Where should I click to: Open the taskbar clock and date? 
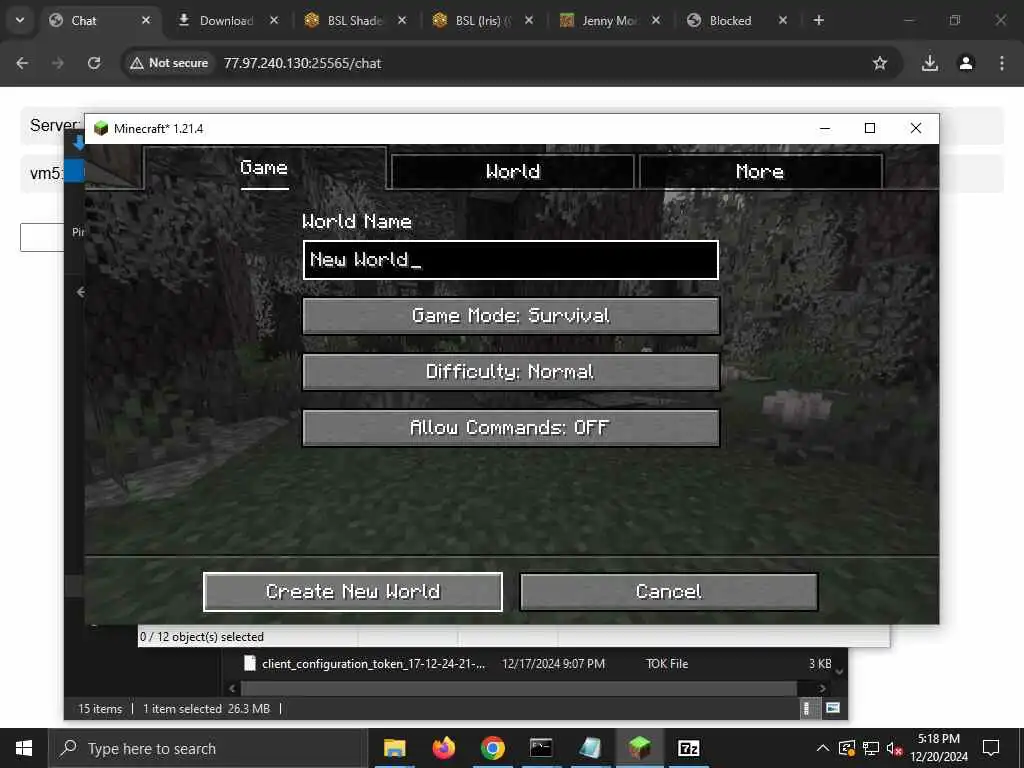[939, 748]
